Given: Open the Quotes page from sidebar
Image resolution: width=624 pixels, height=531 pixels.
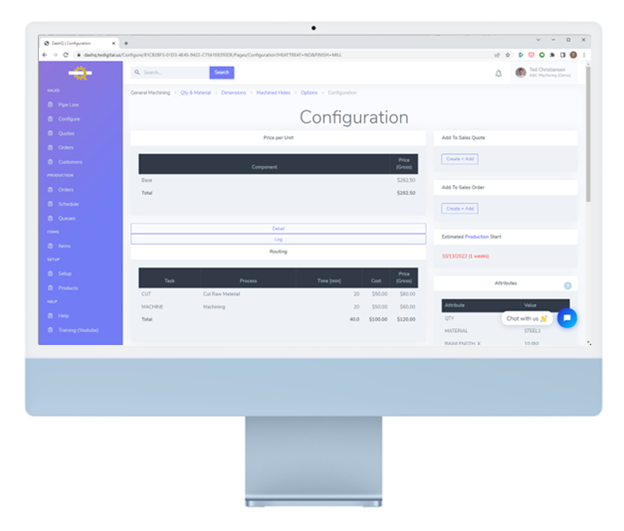Looking at the screenshot, I should pos(66,133).
